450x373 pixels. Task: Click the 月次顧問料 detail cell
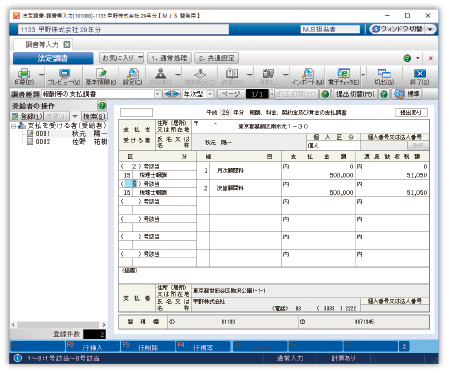(x=245, y=171)
